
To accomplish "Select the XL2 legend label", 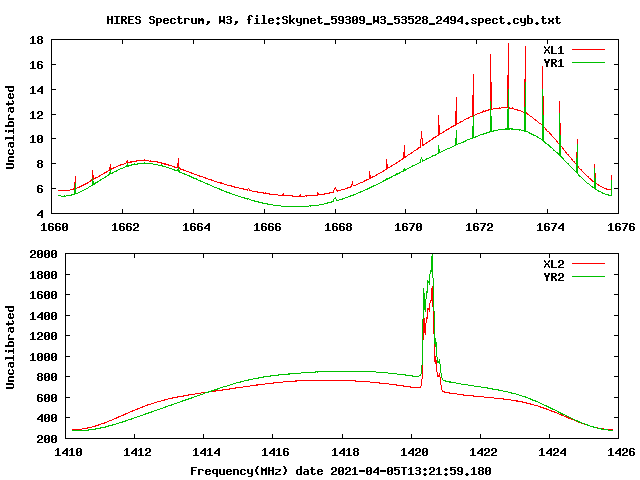I will point(553,264).
